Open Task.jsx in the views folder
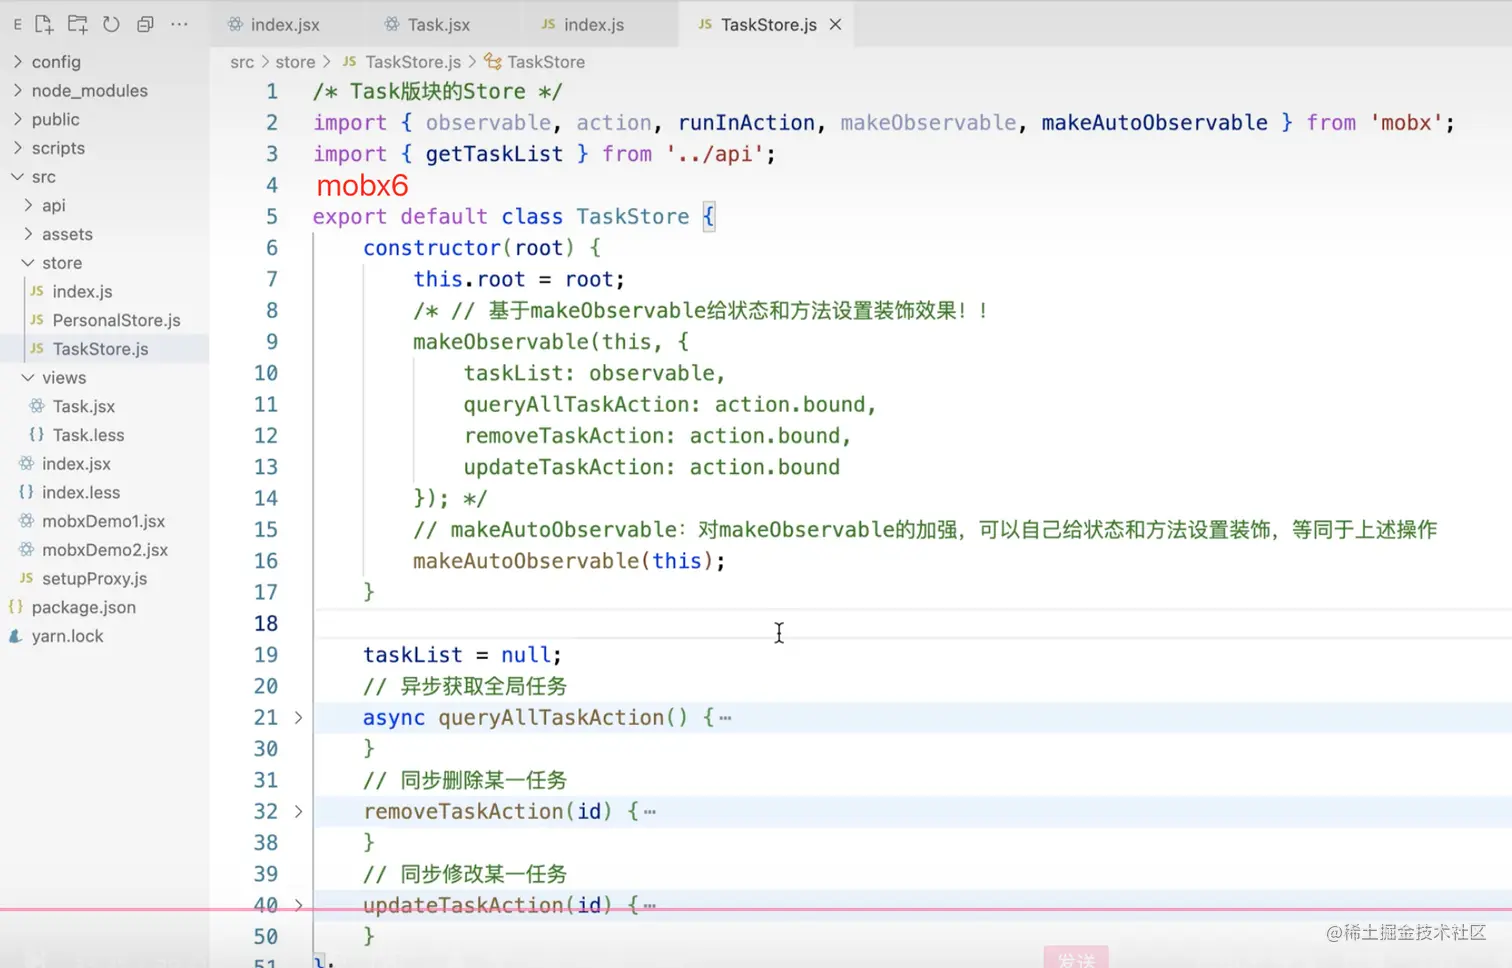This screenshot has width=1512, height=968. point(84,406)
